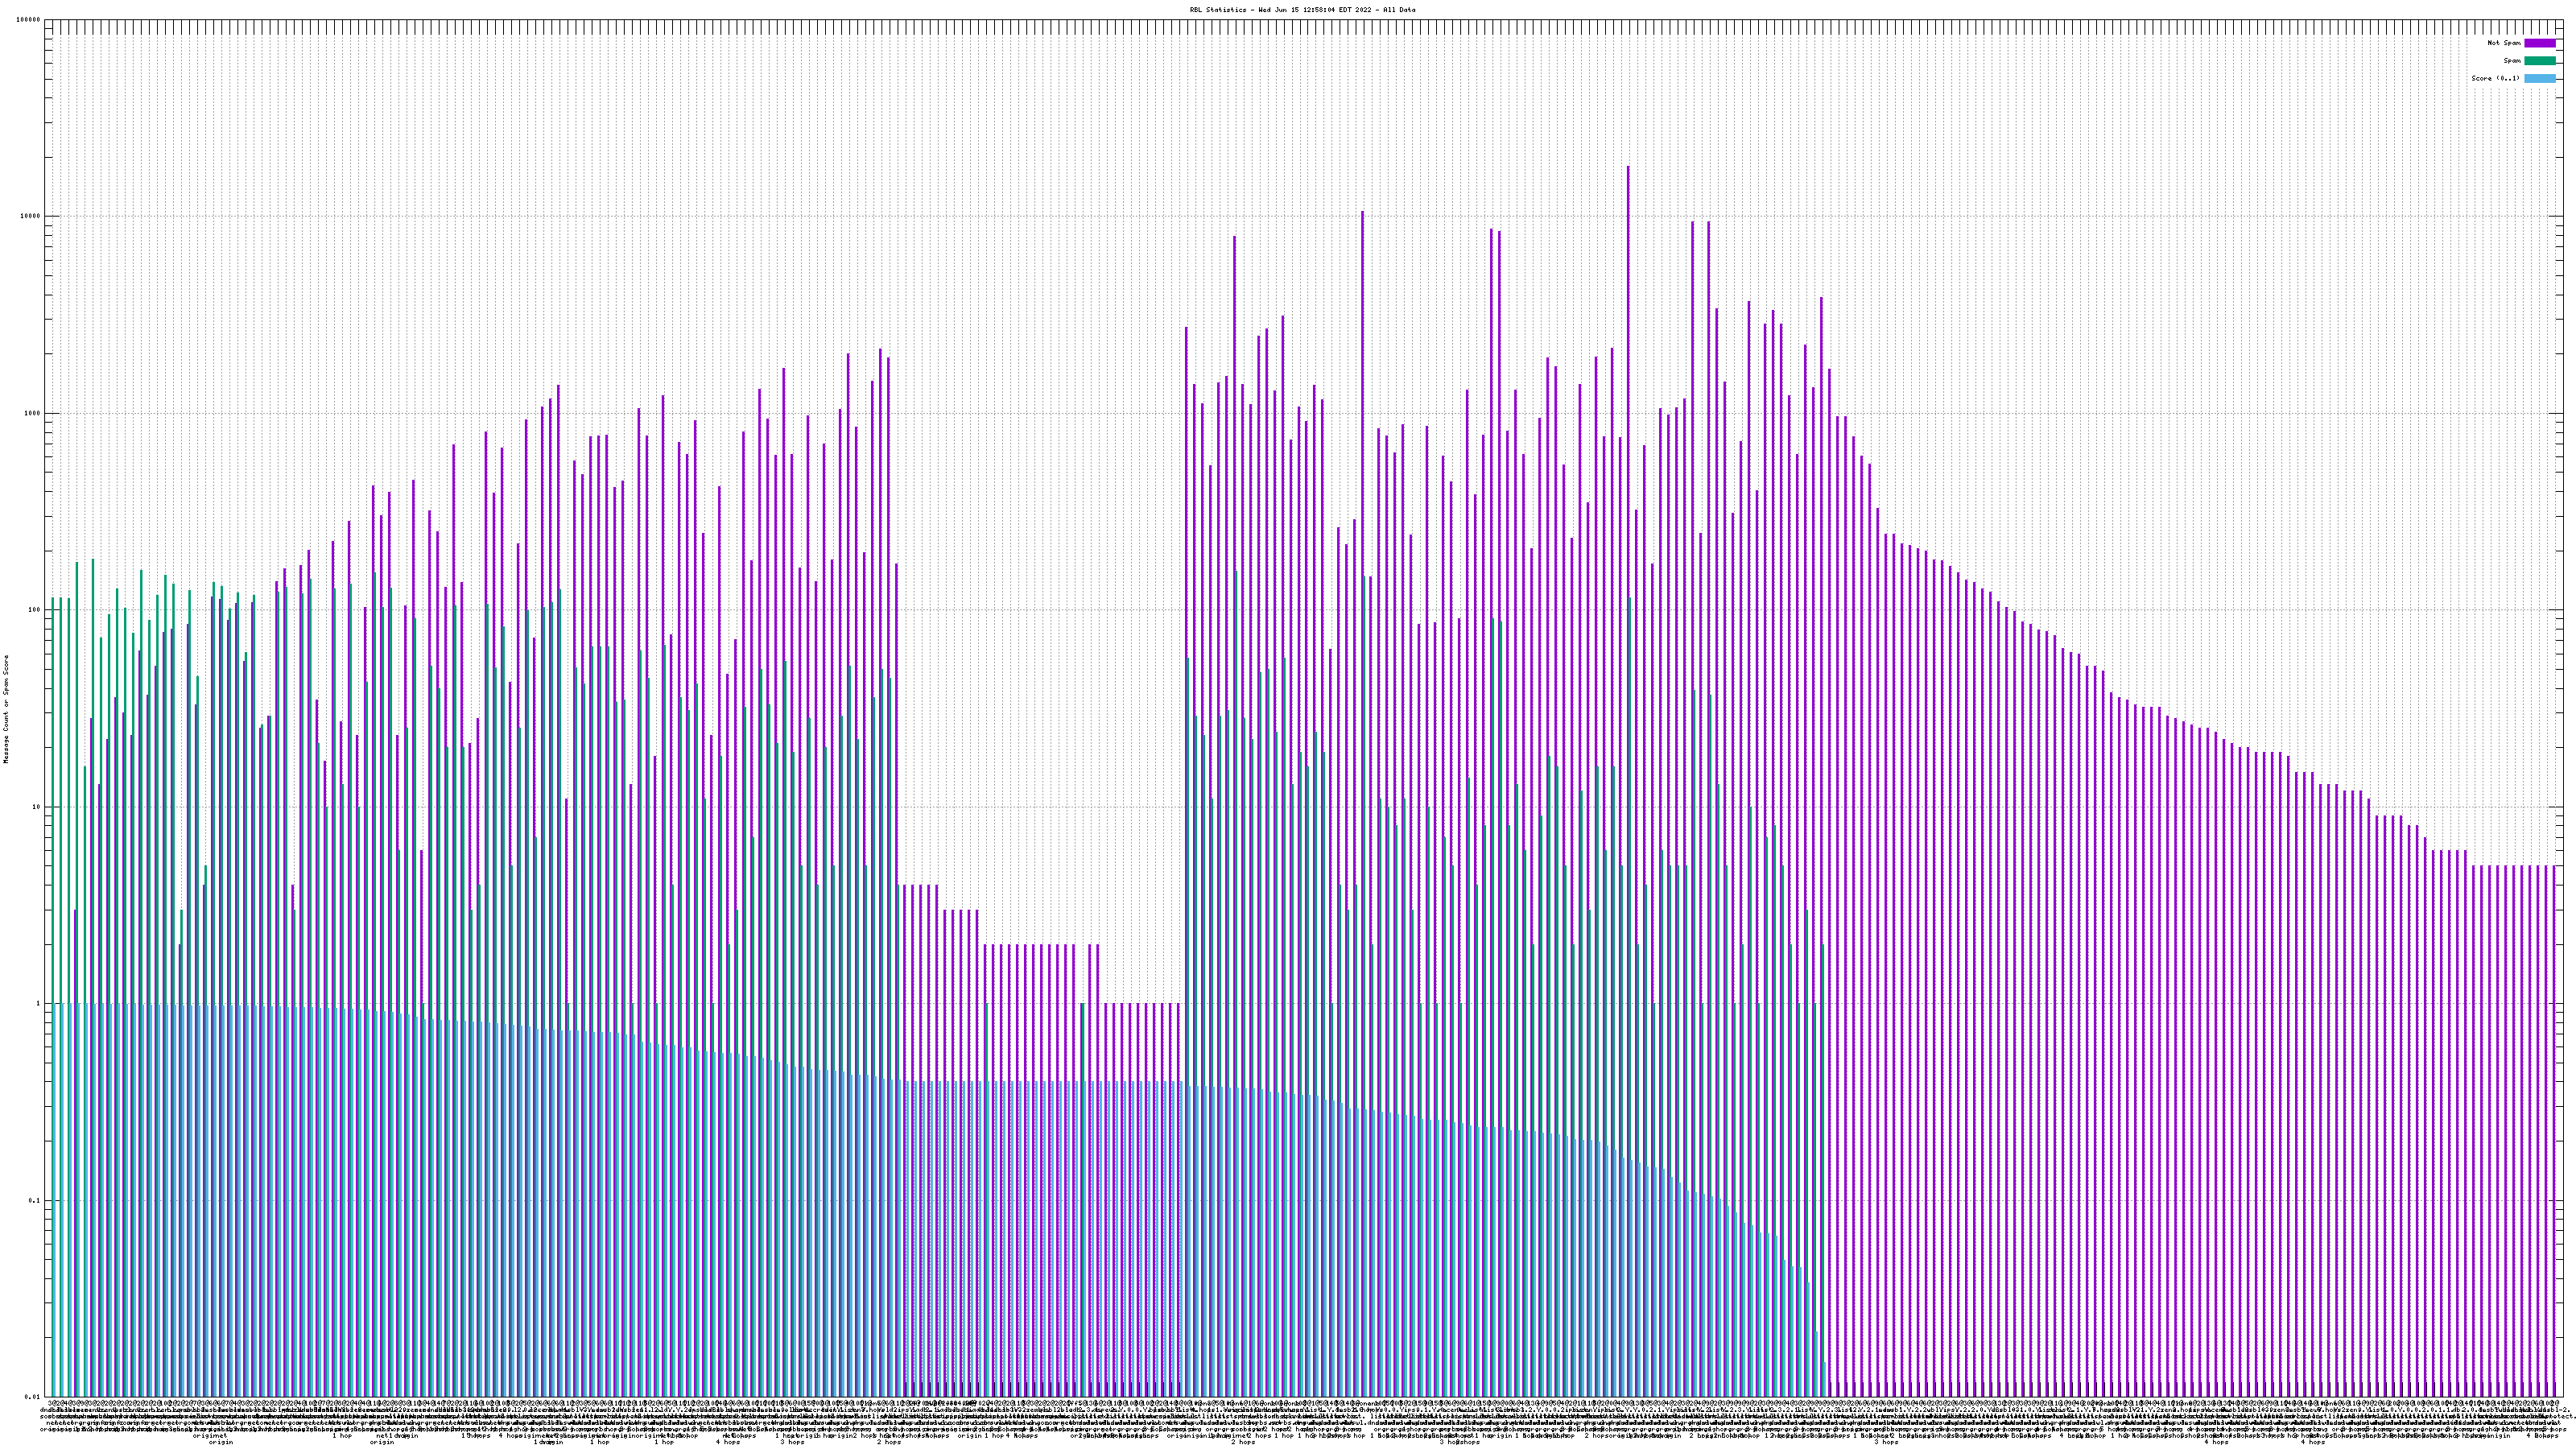The image size is (2576, 1449).
Task: Click the purple Not Spam legend swatch
Action: [x=2539, y=43]
